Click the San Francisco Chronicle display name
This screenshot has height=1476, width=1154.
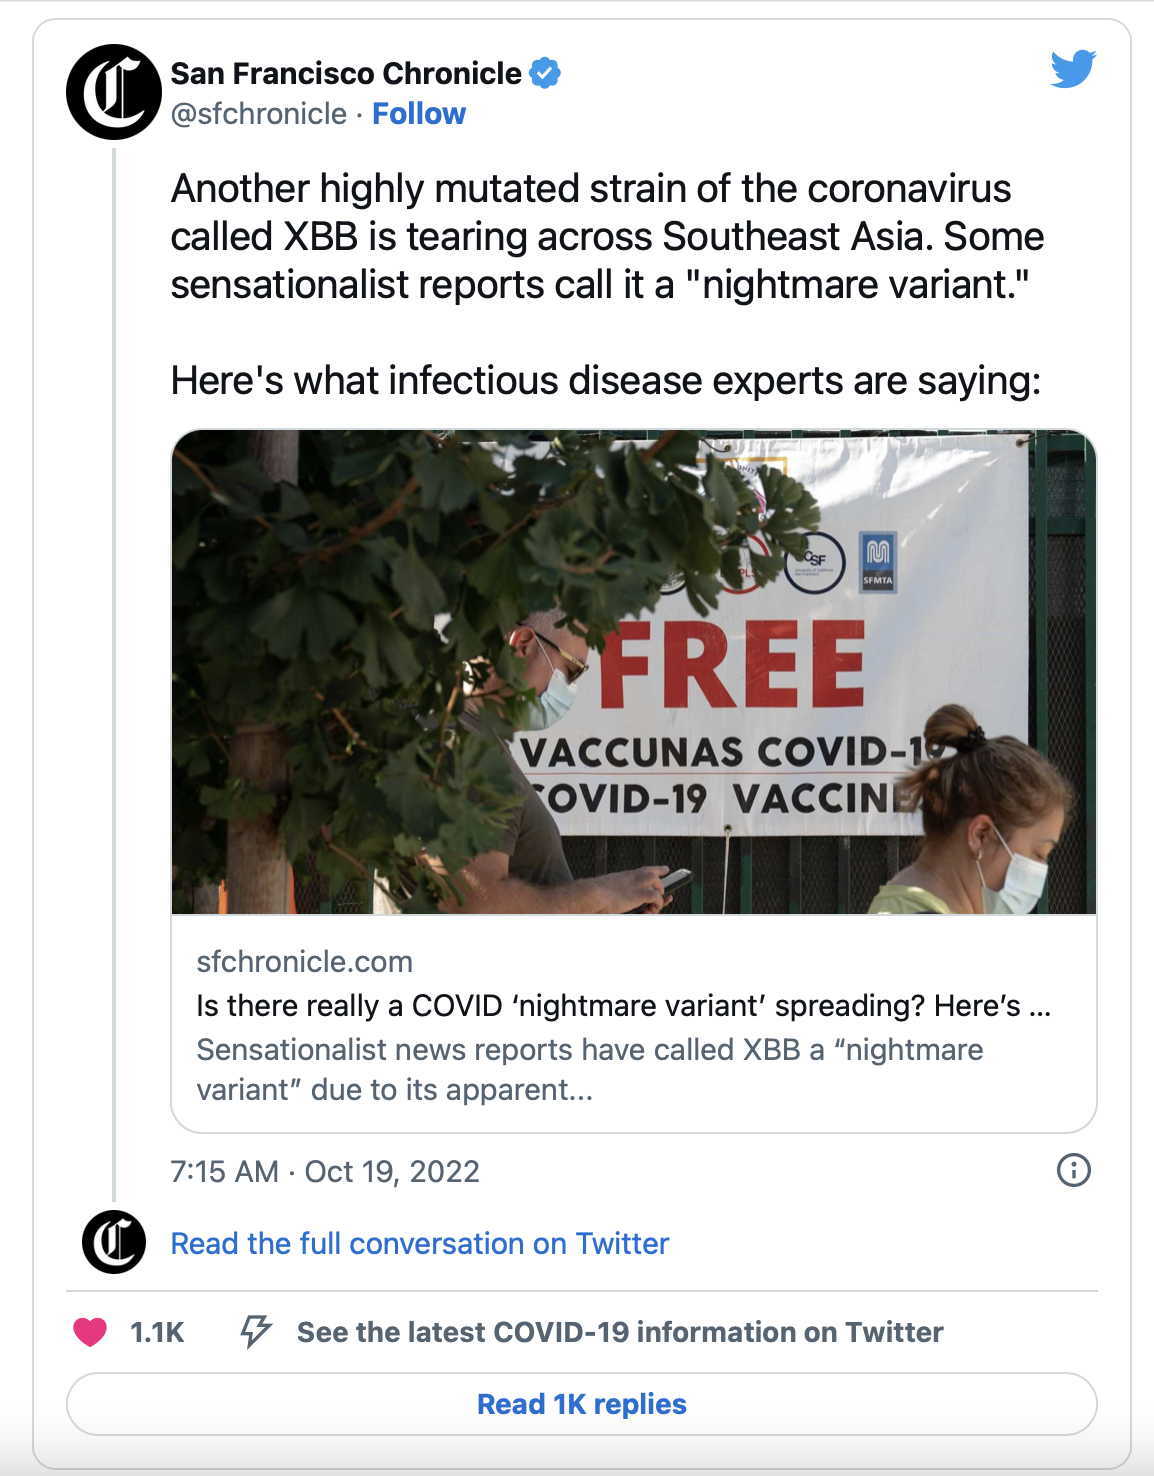[346, 73]
